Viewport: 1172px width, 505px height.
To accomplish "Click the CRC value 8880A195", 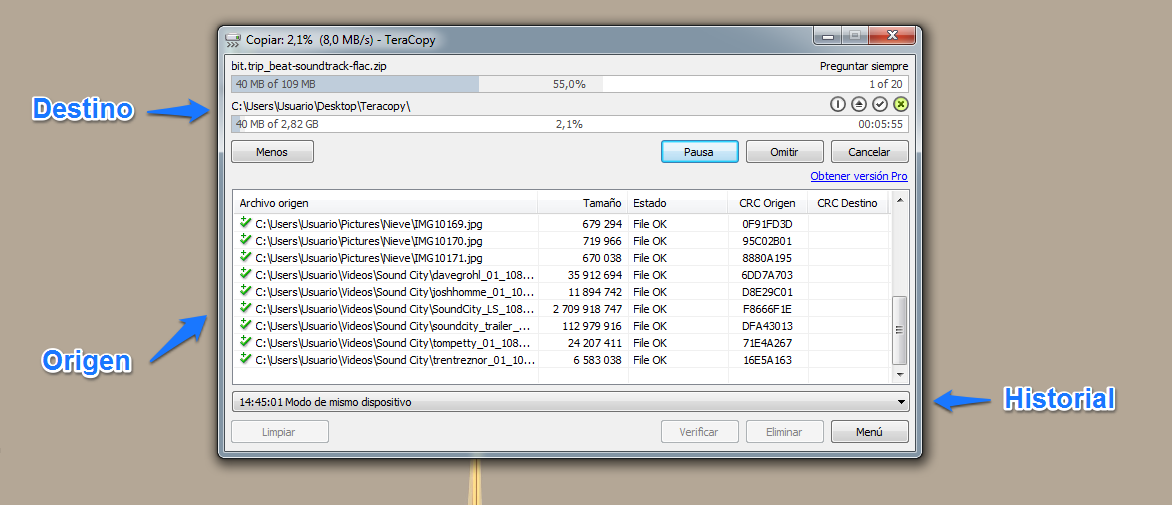I will pos(768,258).
